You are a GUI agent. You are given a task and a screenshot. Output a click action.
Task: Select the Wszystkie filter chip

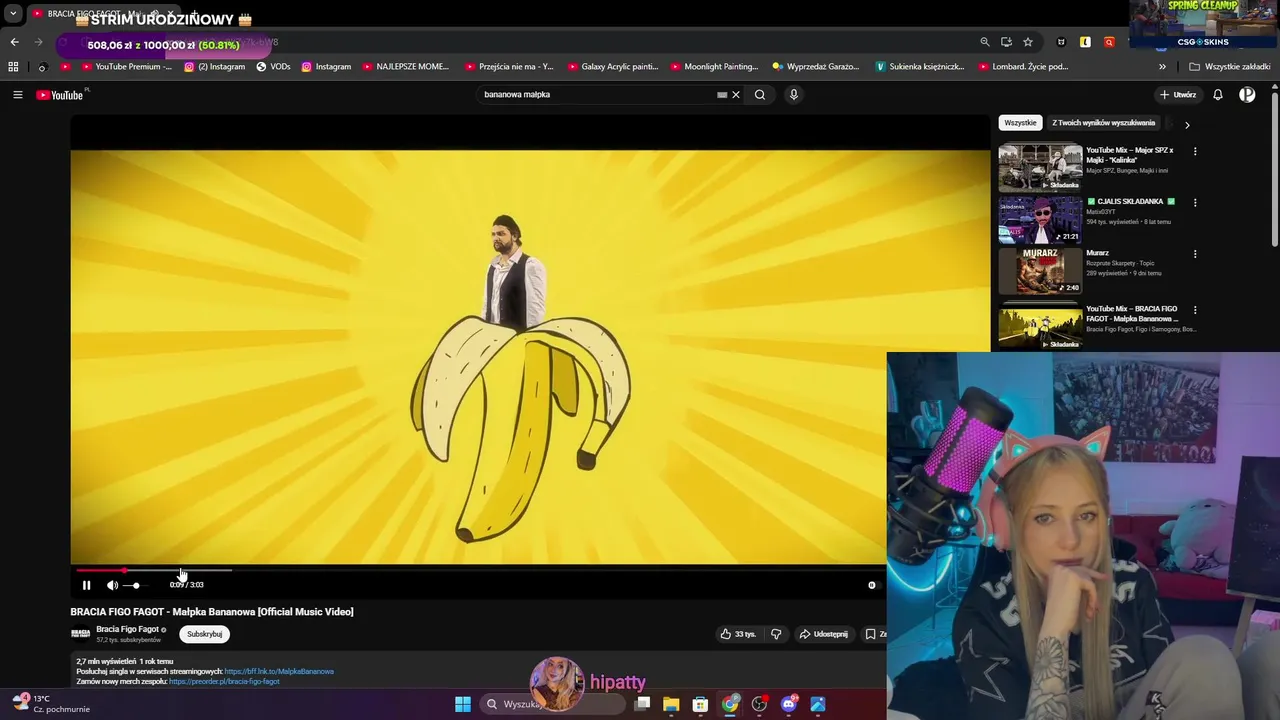coord(1020,123)
